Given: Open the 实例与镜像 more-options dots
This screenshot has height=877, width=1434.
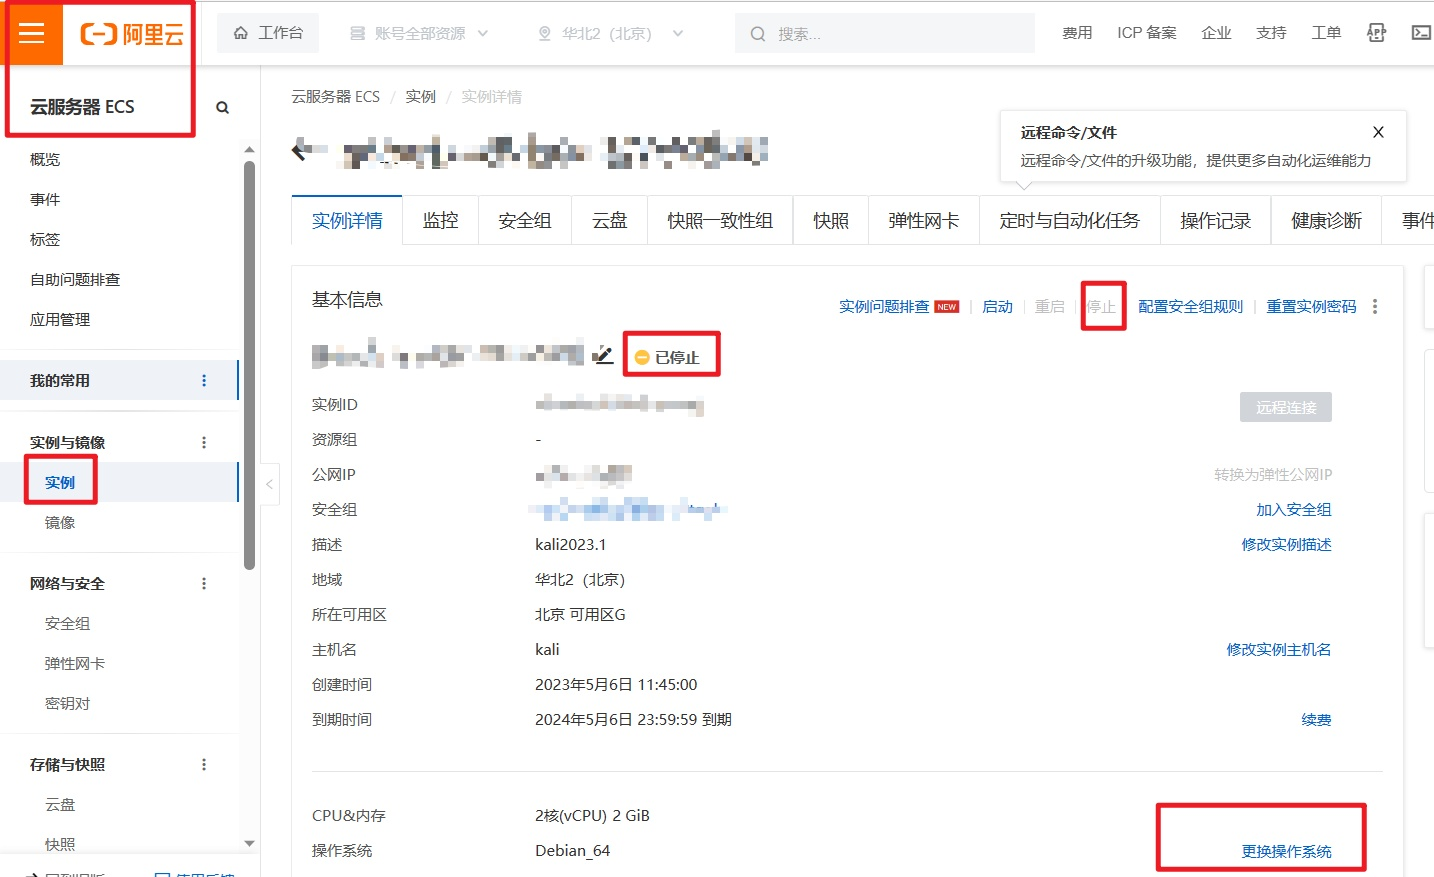Looking at the screenshot, I should tap(204, 442).
